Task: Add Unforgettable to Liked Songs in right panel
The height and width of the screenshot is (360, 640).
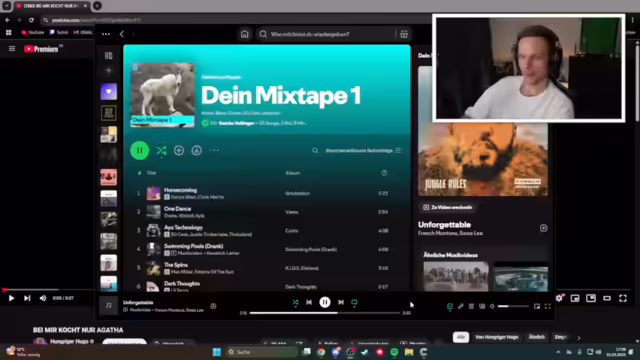Action: tap(543, 228)
